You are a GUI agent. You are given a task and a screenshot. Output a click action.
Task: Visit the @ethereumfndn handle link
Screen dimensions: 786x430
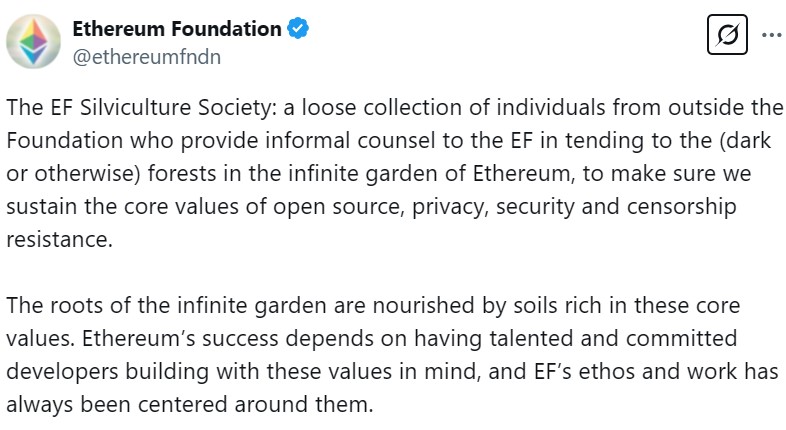click(x=146, y=56)
